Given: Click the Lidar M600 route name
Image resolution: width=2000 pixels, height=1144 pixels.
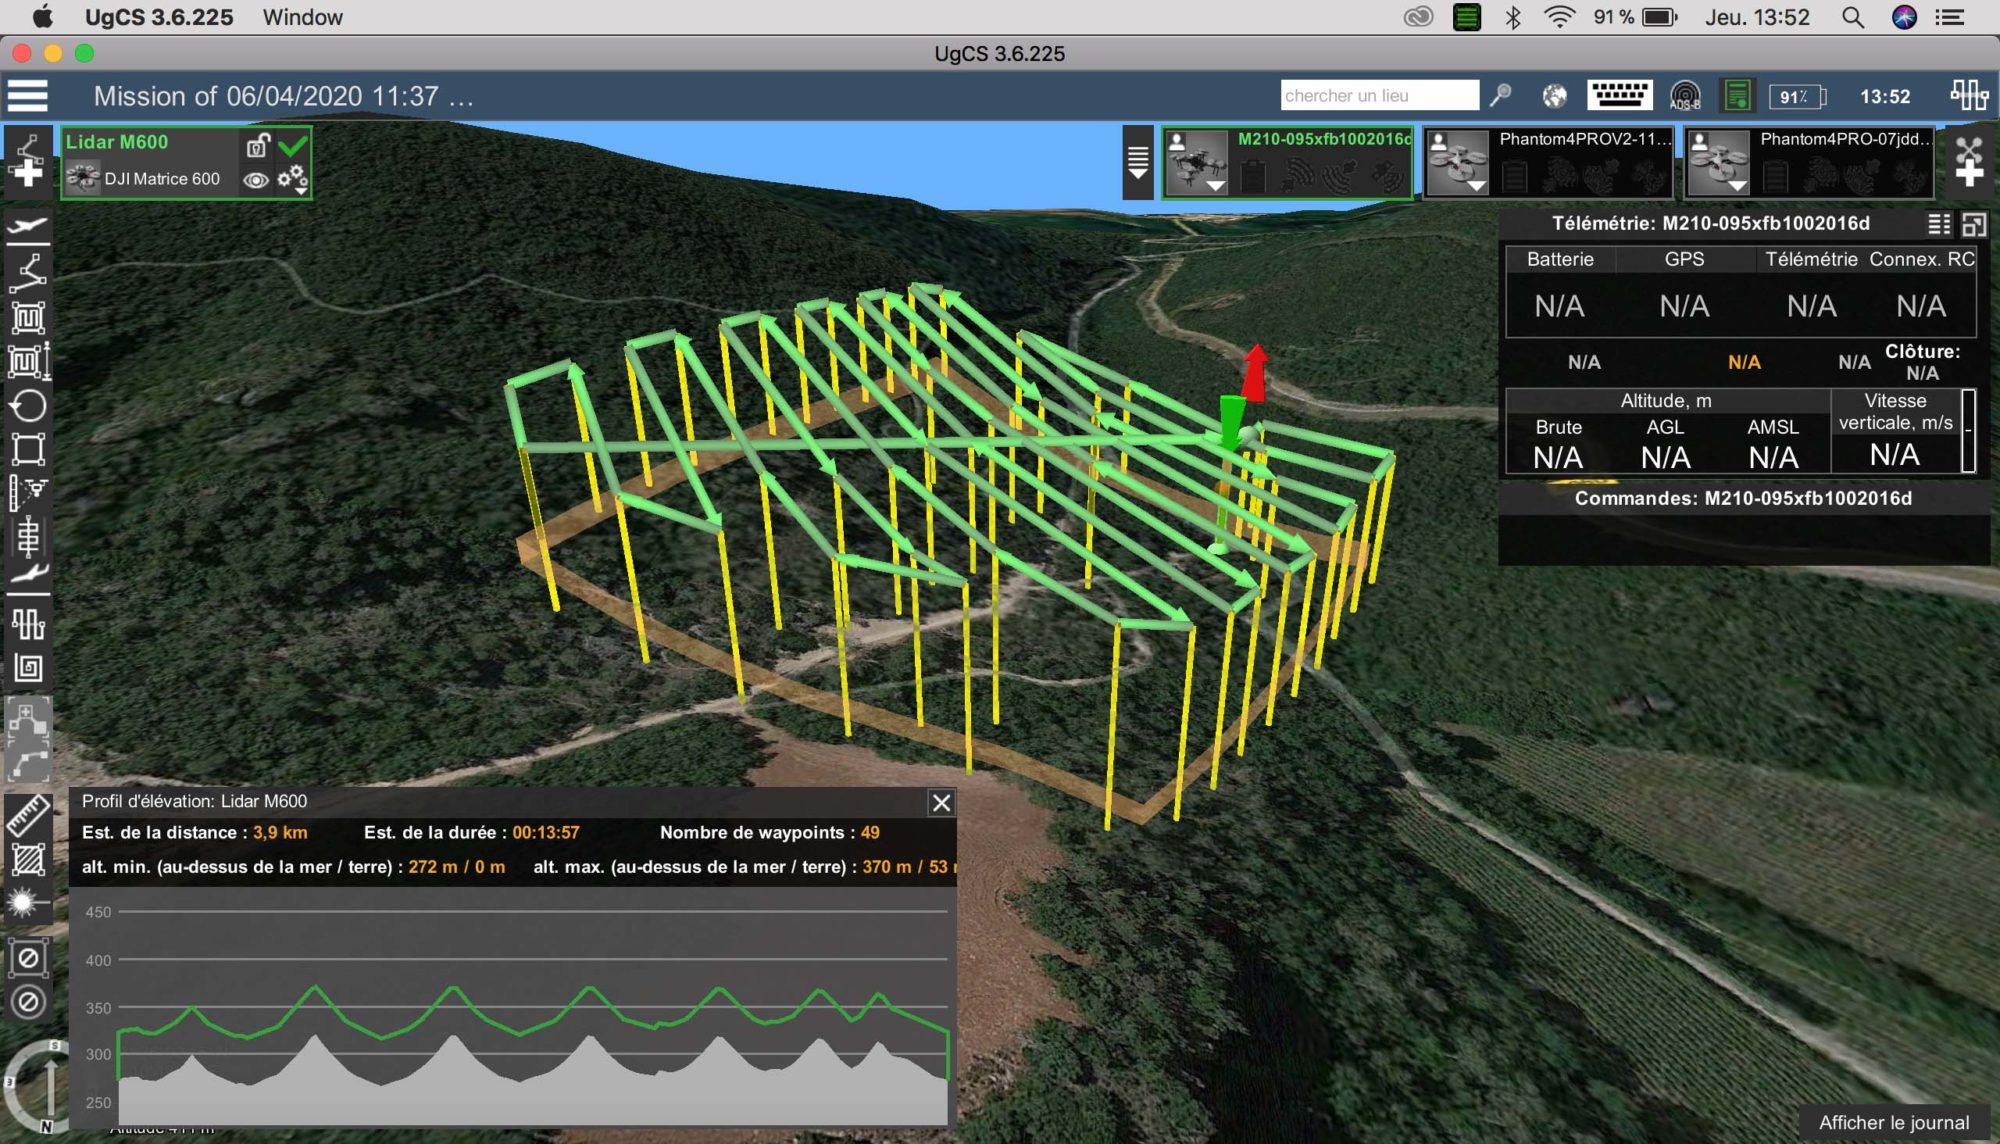Looking at the screenshot, I should click(117, 142).
